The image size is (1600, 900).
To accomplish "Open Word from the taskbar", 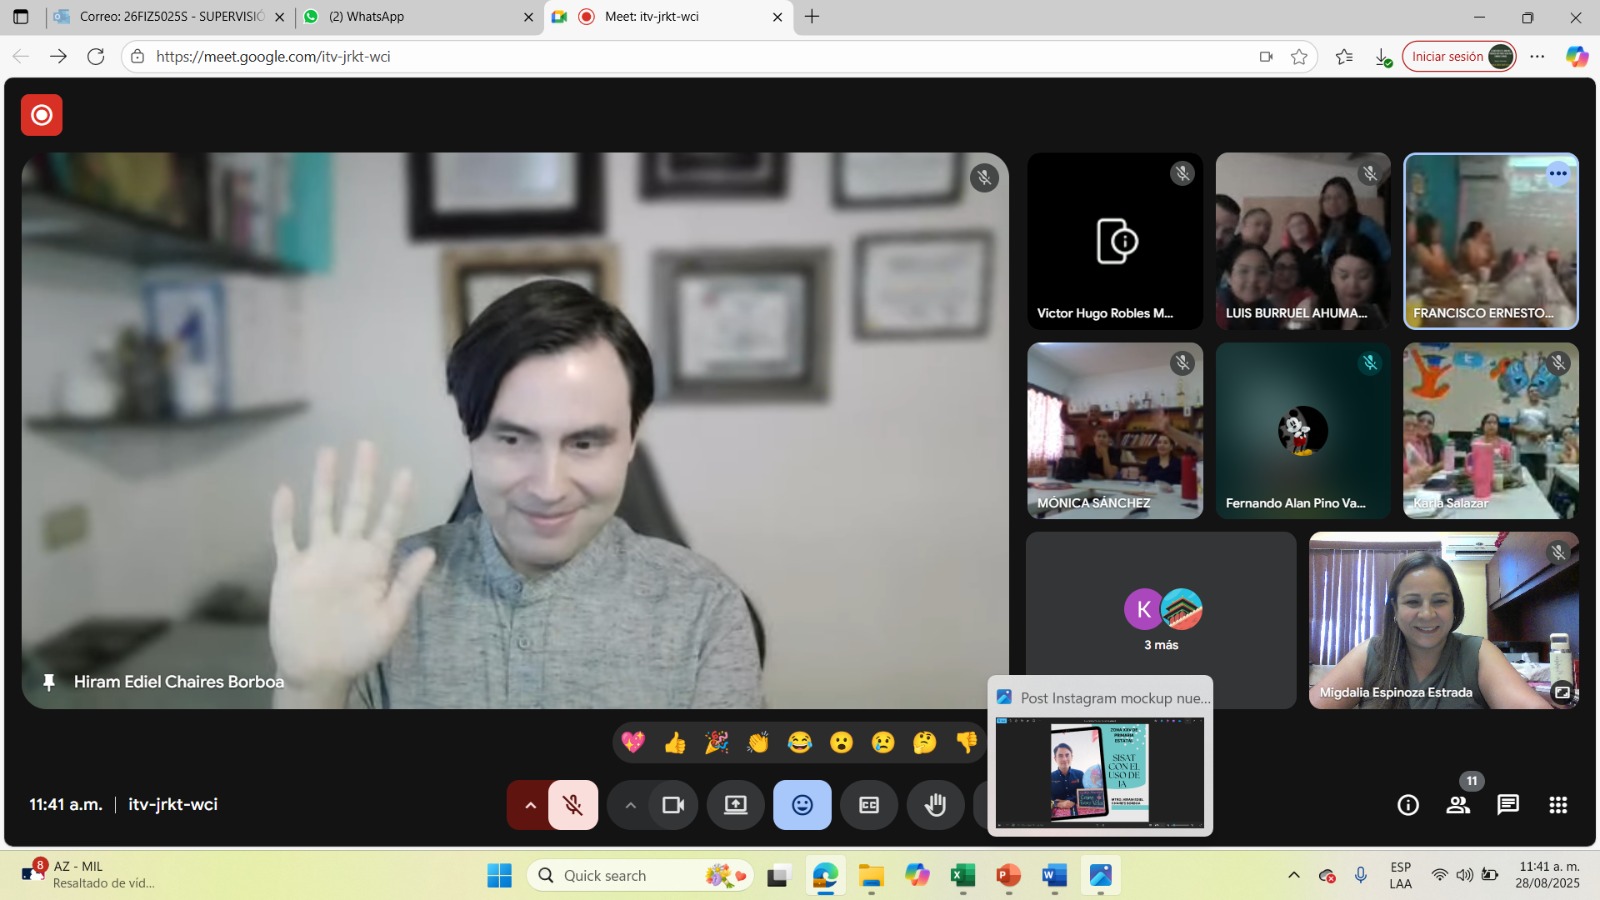I will 1054,876.
